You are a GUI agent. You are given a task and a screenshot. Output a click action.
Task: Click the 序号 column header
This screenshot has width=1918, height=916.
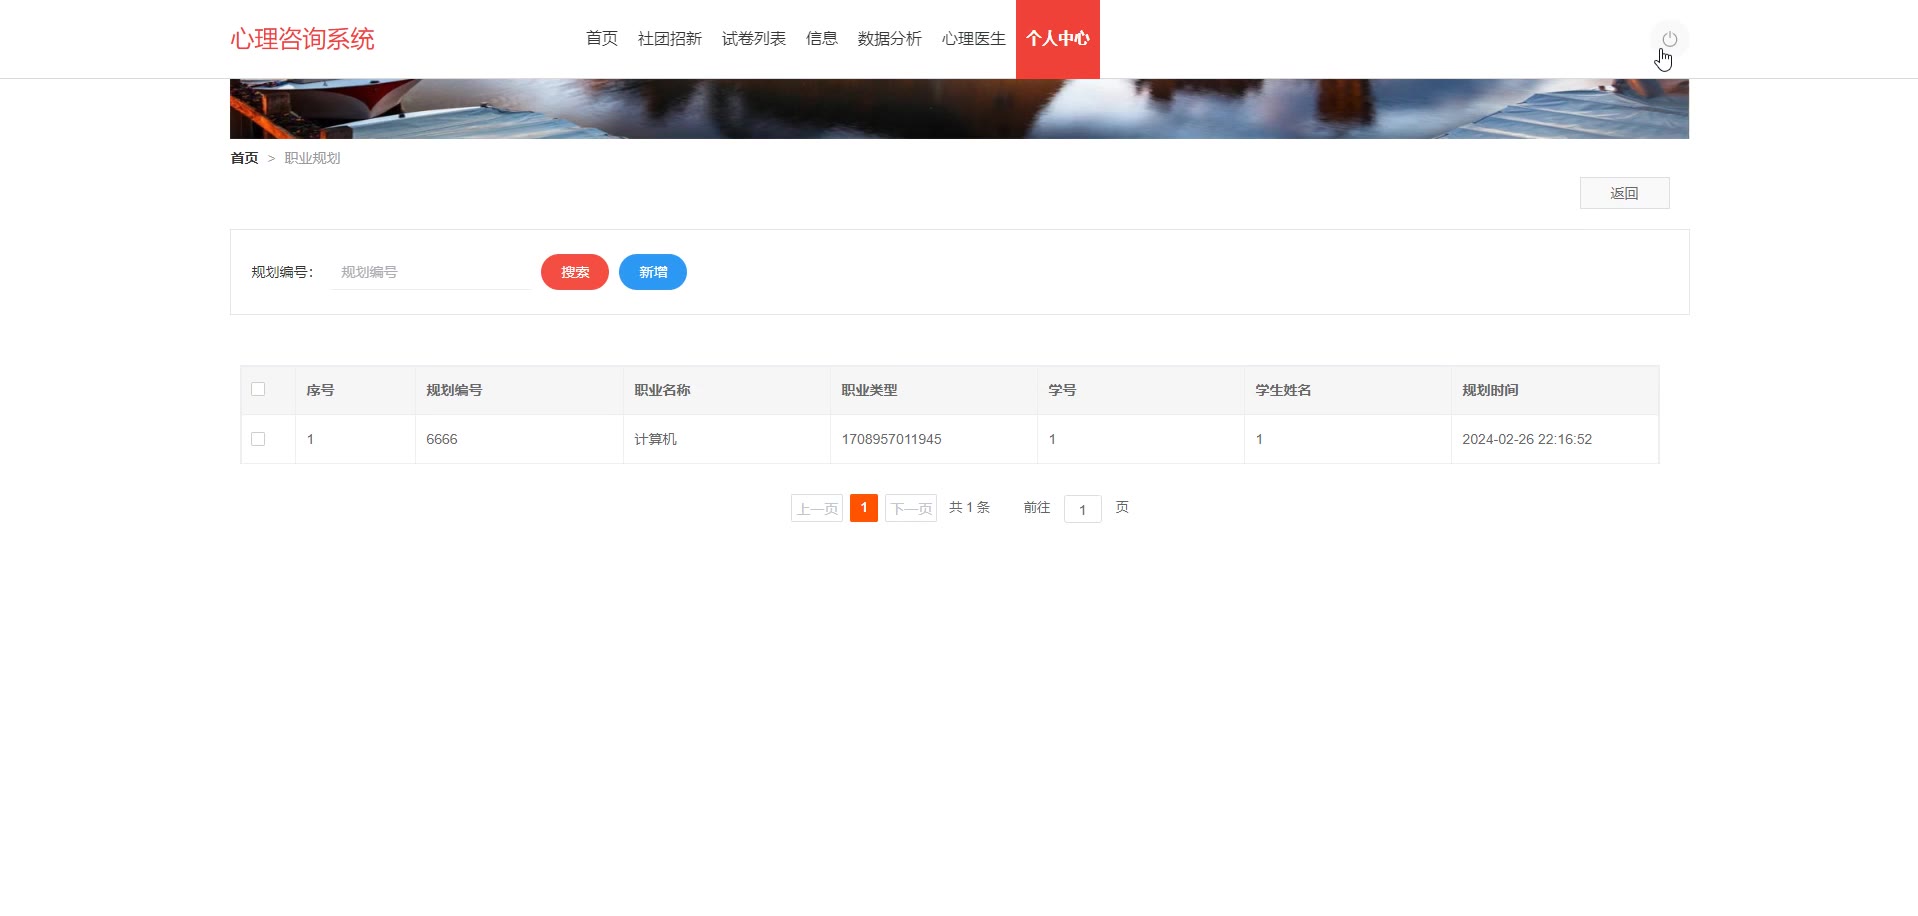(355, 390)
